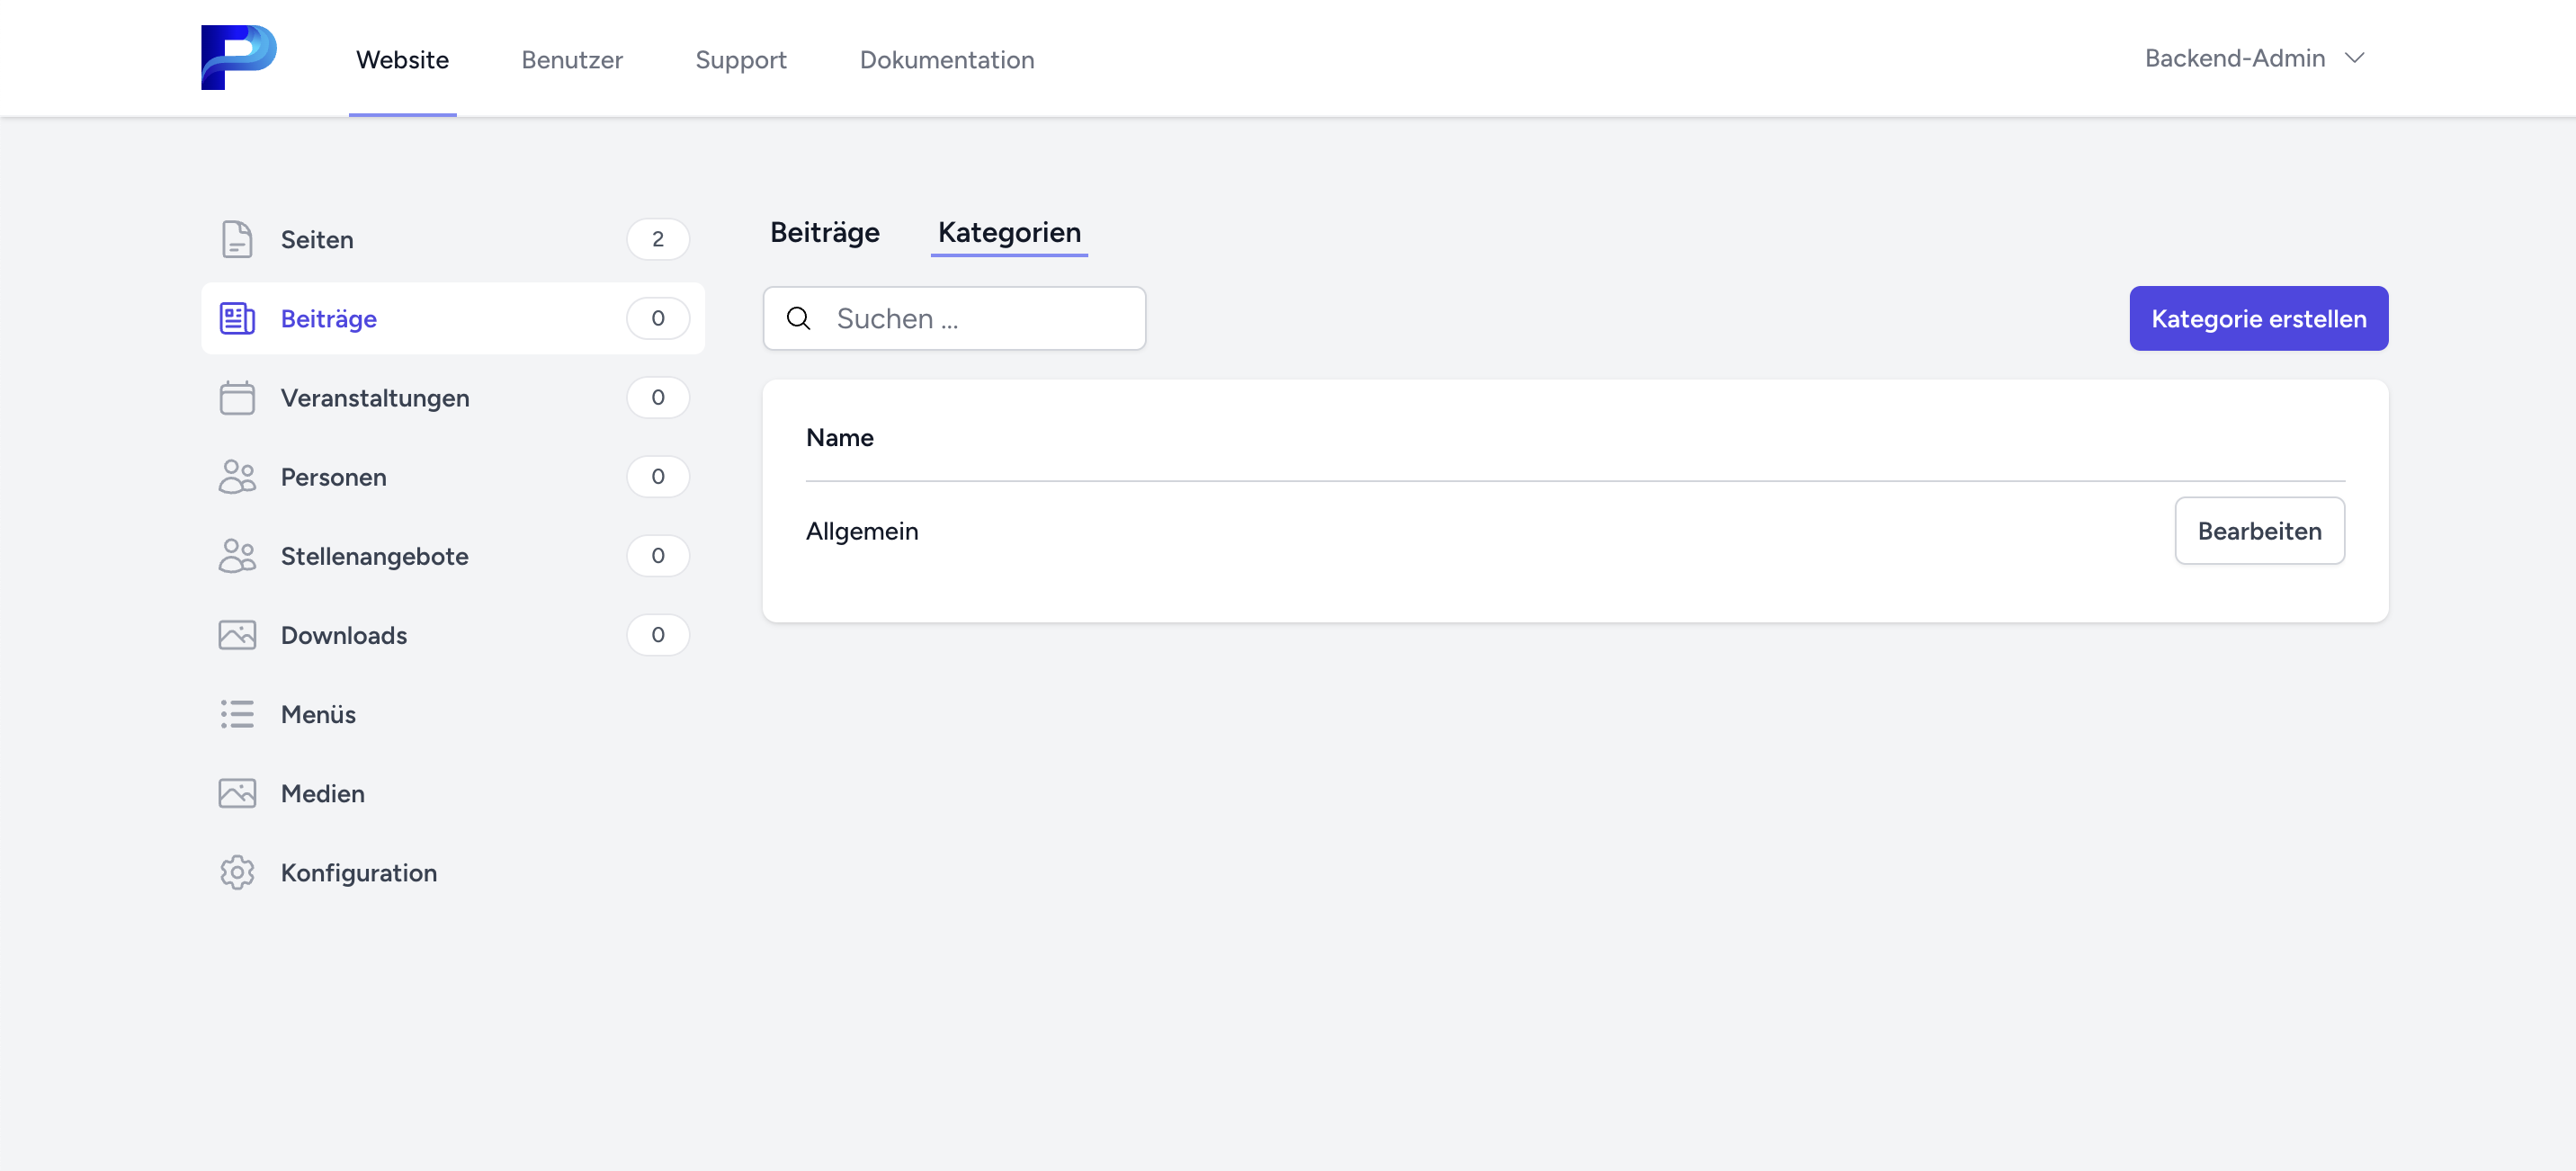Viewport: 2576px width, 1171px height.
Task: Click the Personen people icon
Action: tap(237, 476)
